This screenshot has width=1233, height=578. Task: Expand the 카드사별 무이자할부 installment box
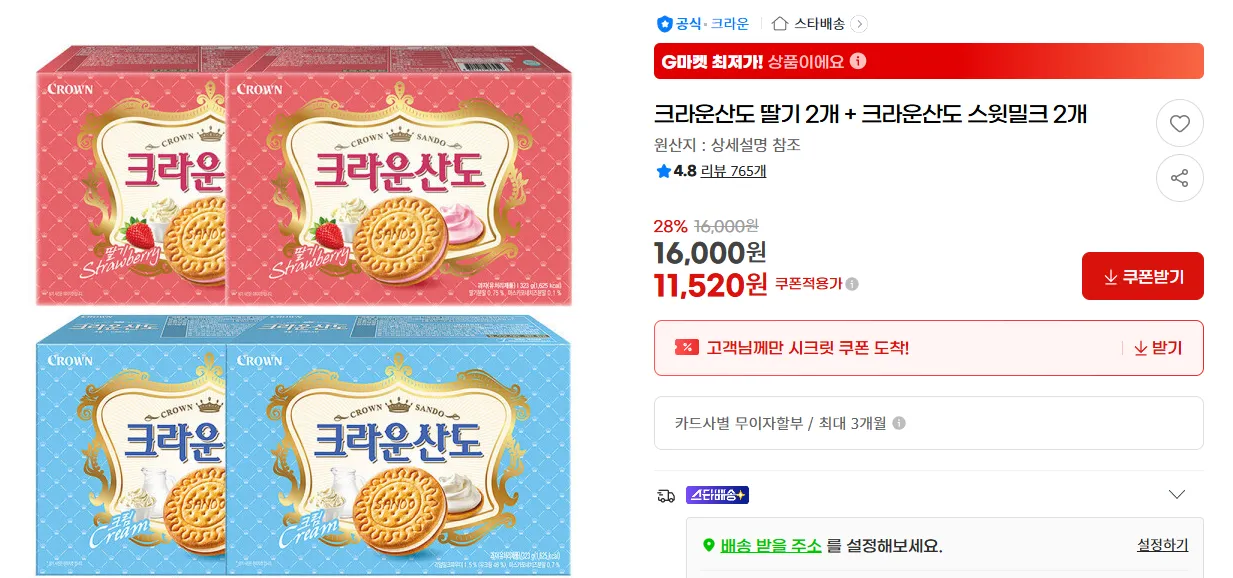(x=928, y=423)
